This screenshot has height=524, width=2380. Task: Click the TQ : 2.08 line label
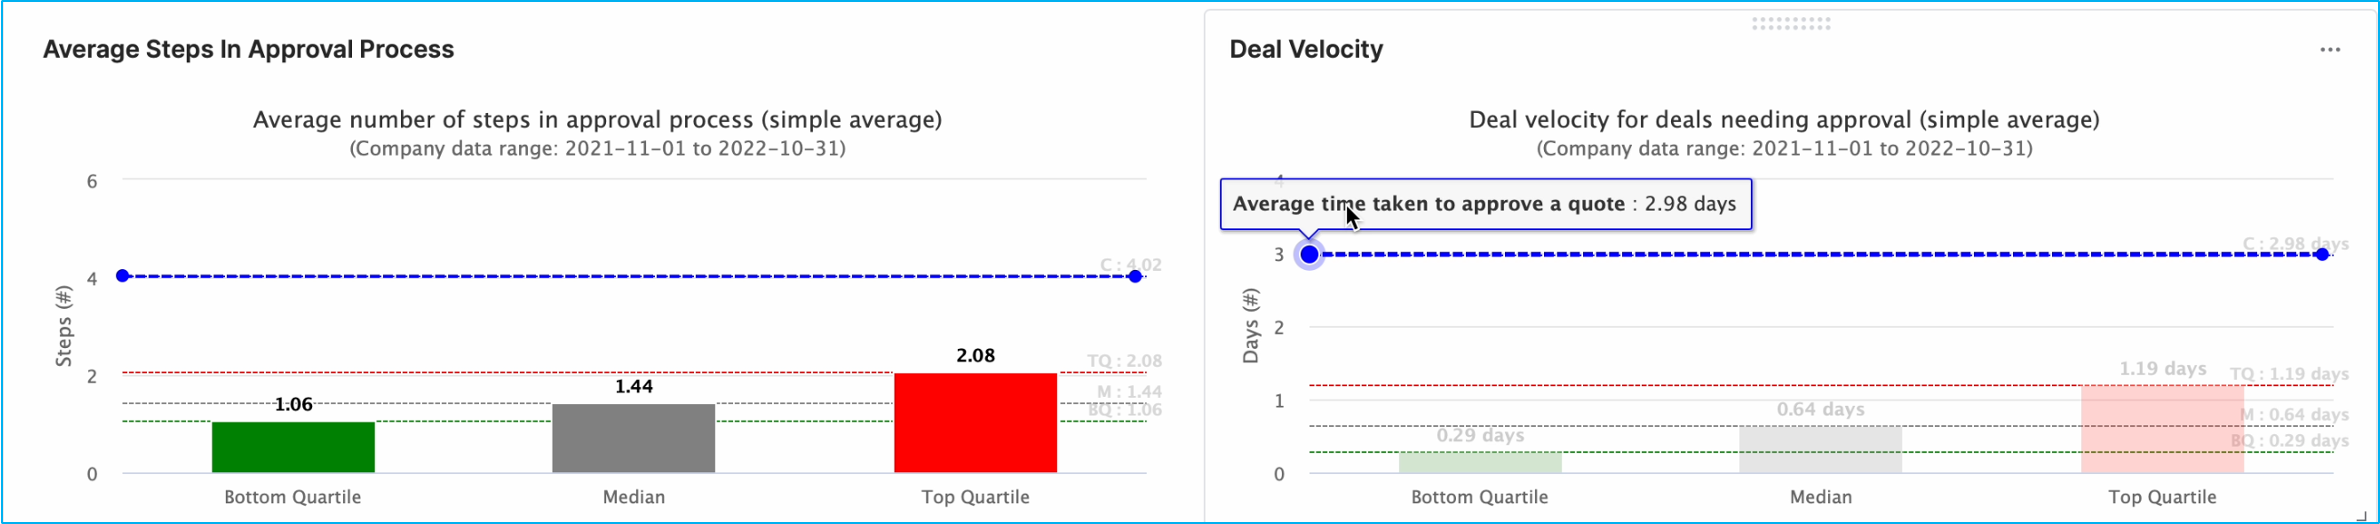click(1124, 361)
